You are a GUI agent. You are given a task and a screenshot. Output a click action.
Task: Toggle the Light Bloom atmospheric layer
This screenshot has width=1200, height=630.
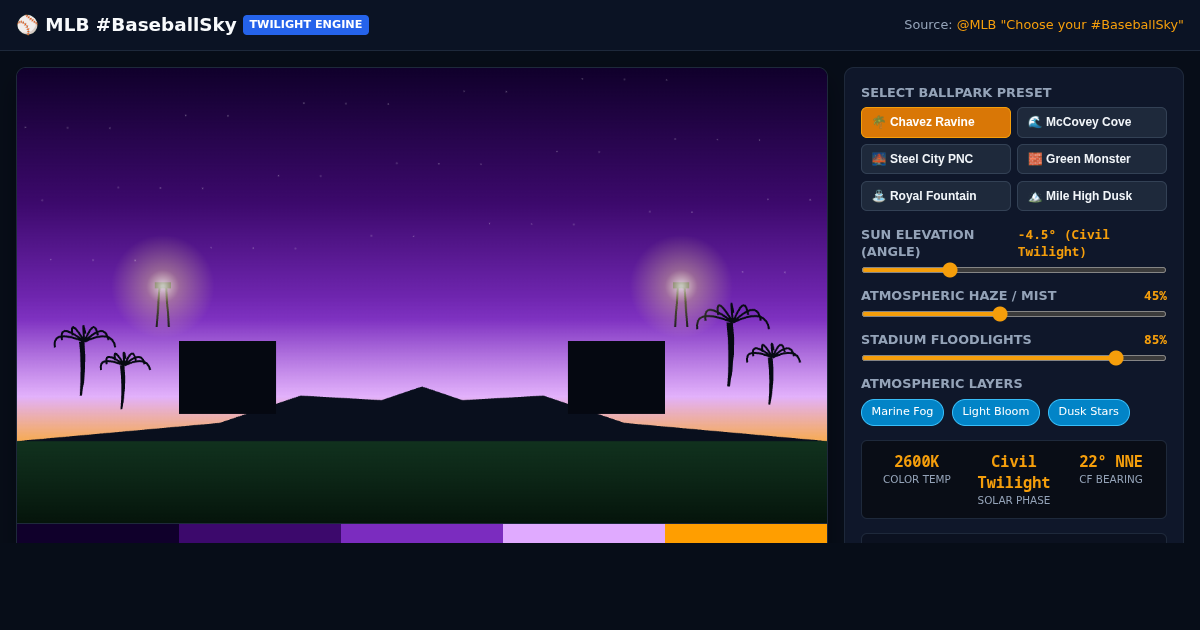tap(996, 412)
